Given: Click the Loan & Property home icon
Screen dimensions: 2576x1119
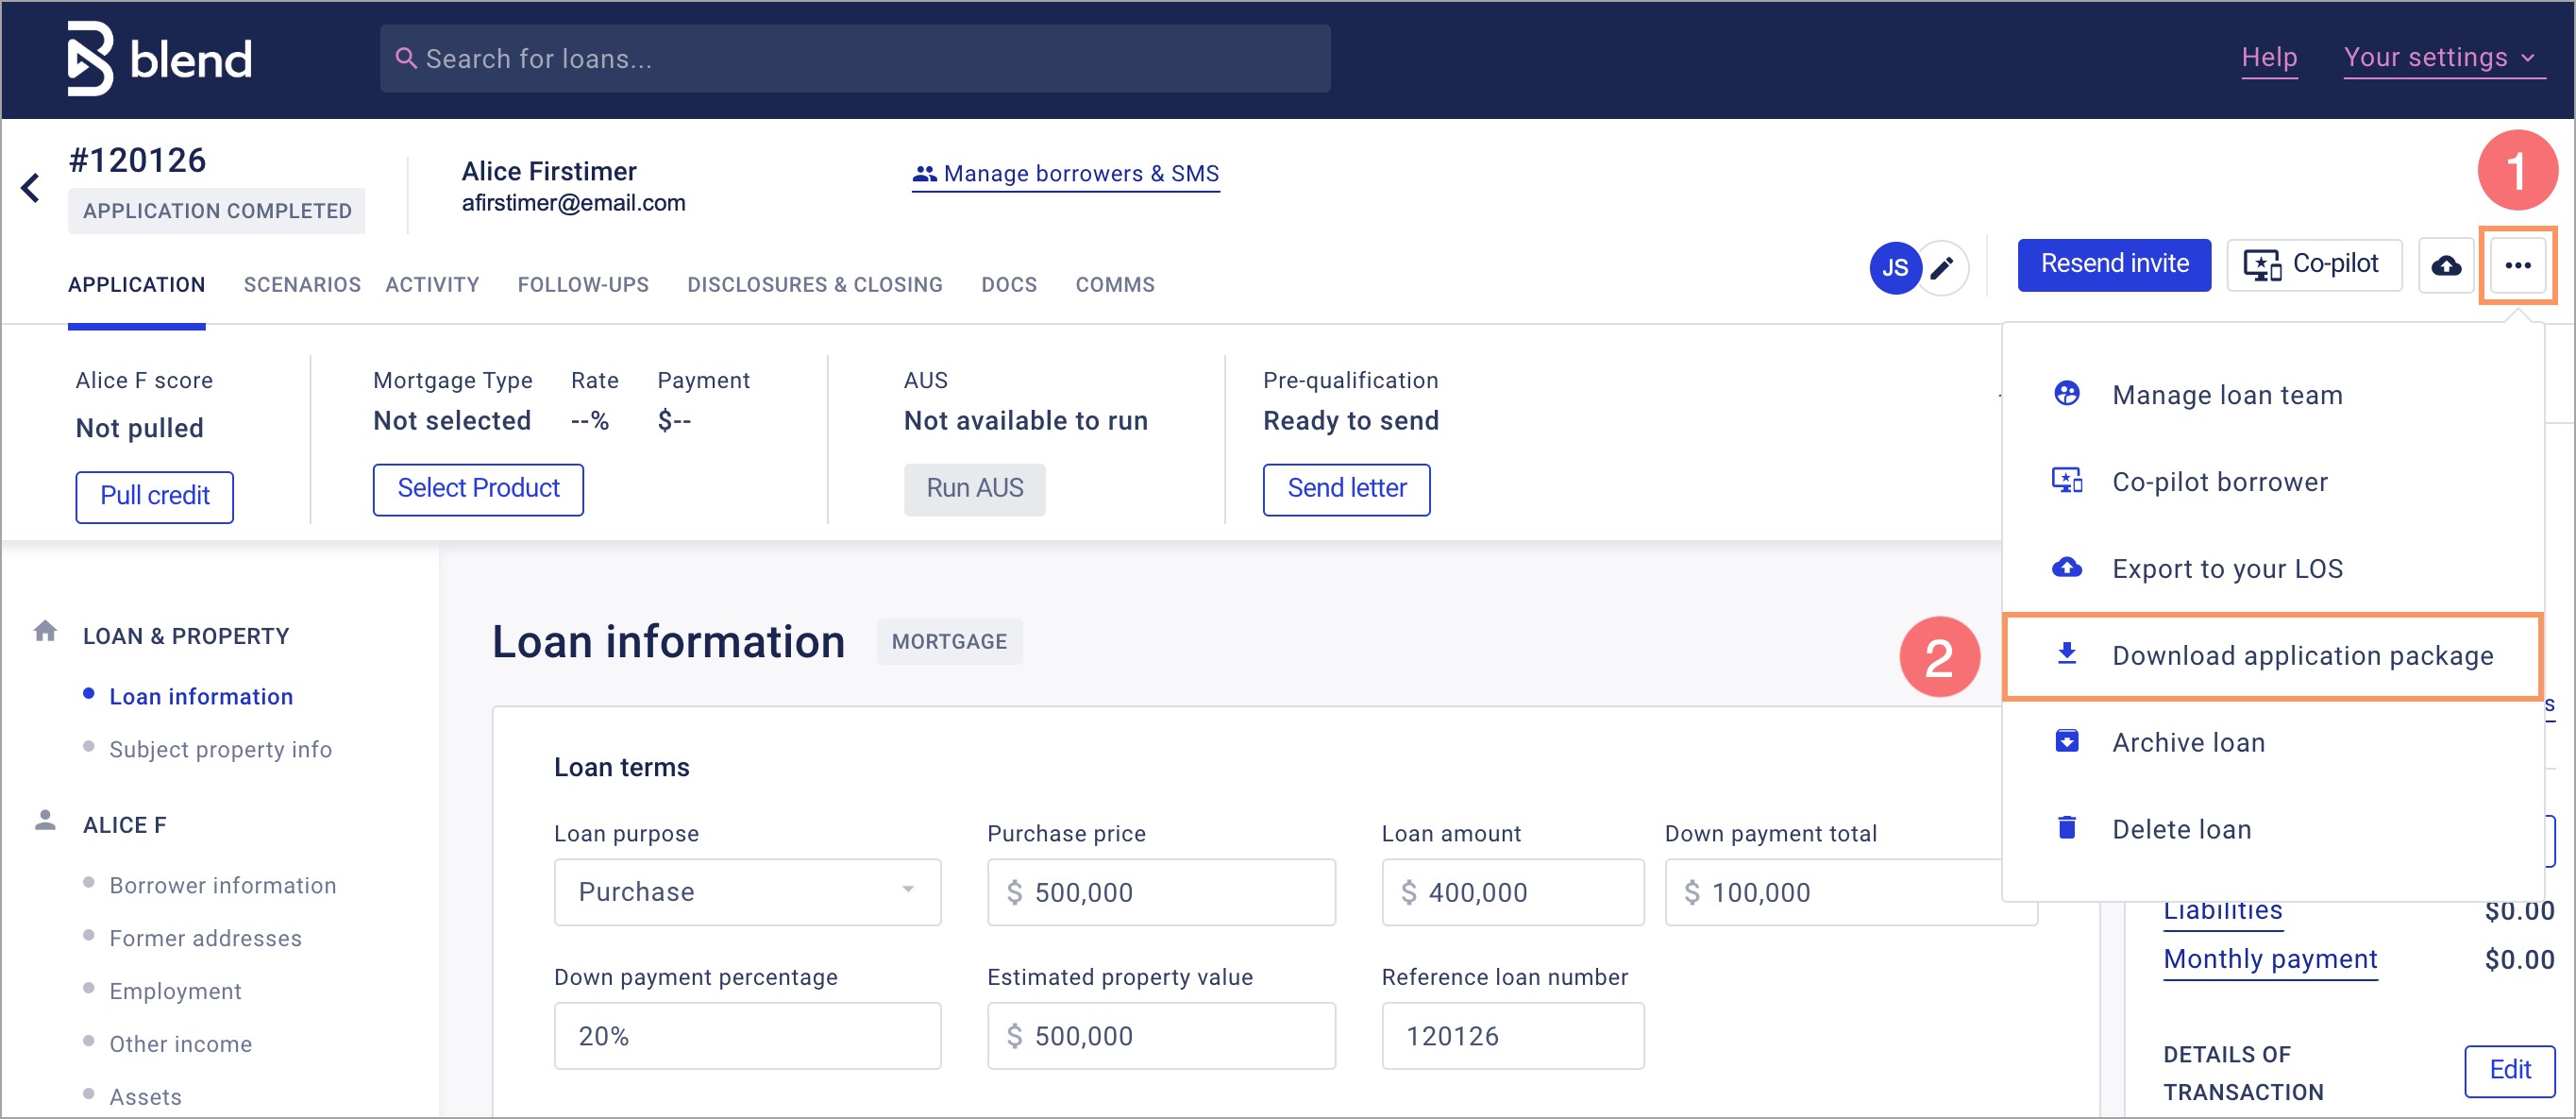Looking at the screenshot, I should (45, 631).
